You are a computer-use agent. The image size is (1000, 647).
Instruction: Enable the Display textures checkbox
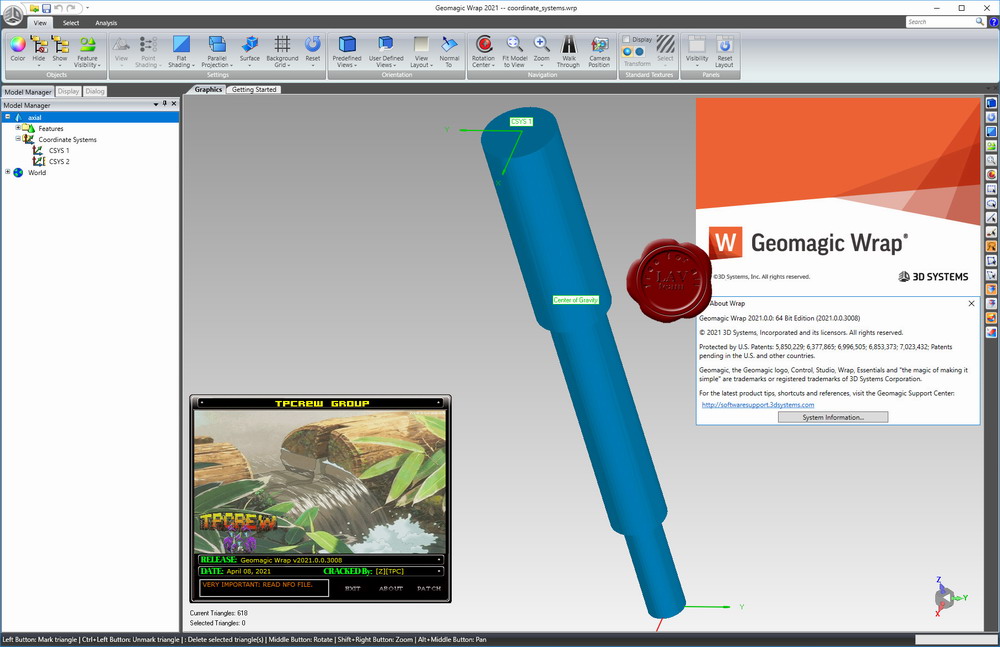(x=626, y=39)
